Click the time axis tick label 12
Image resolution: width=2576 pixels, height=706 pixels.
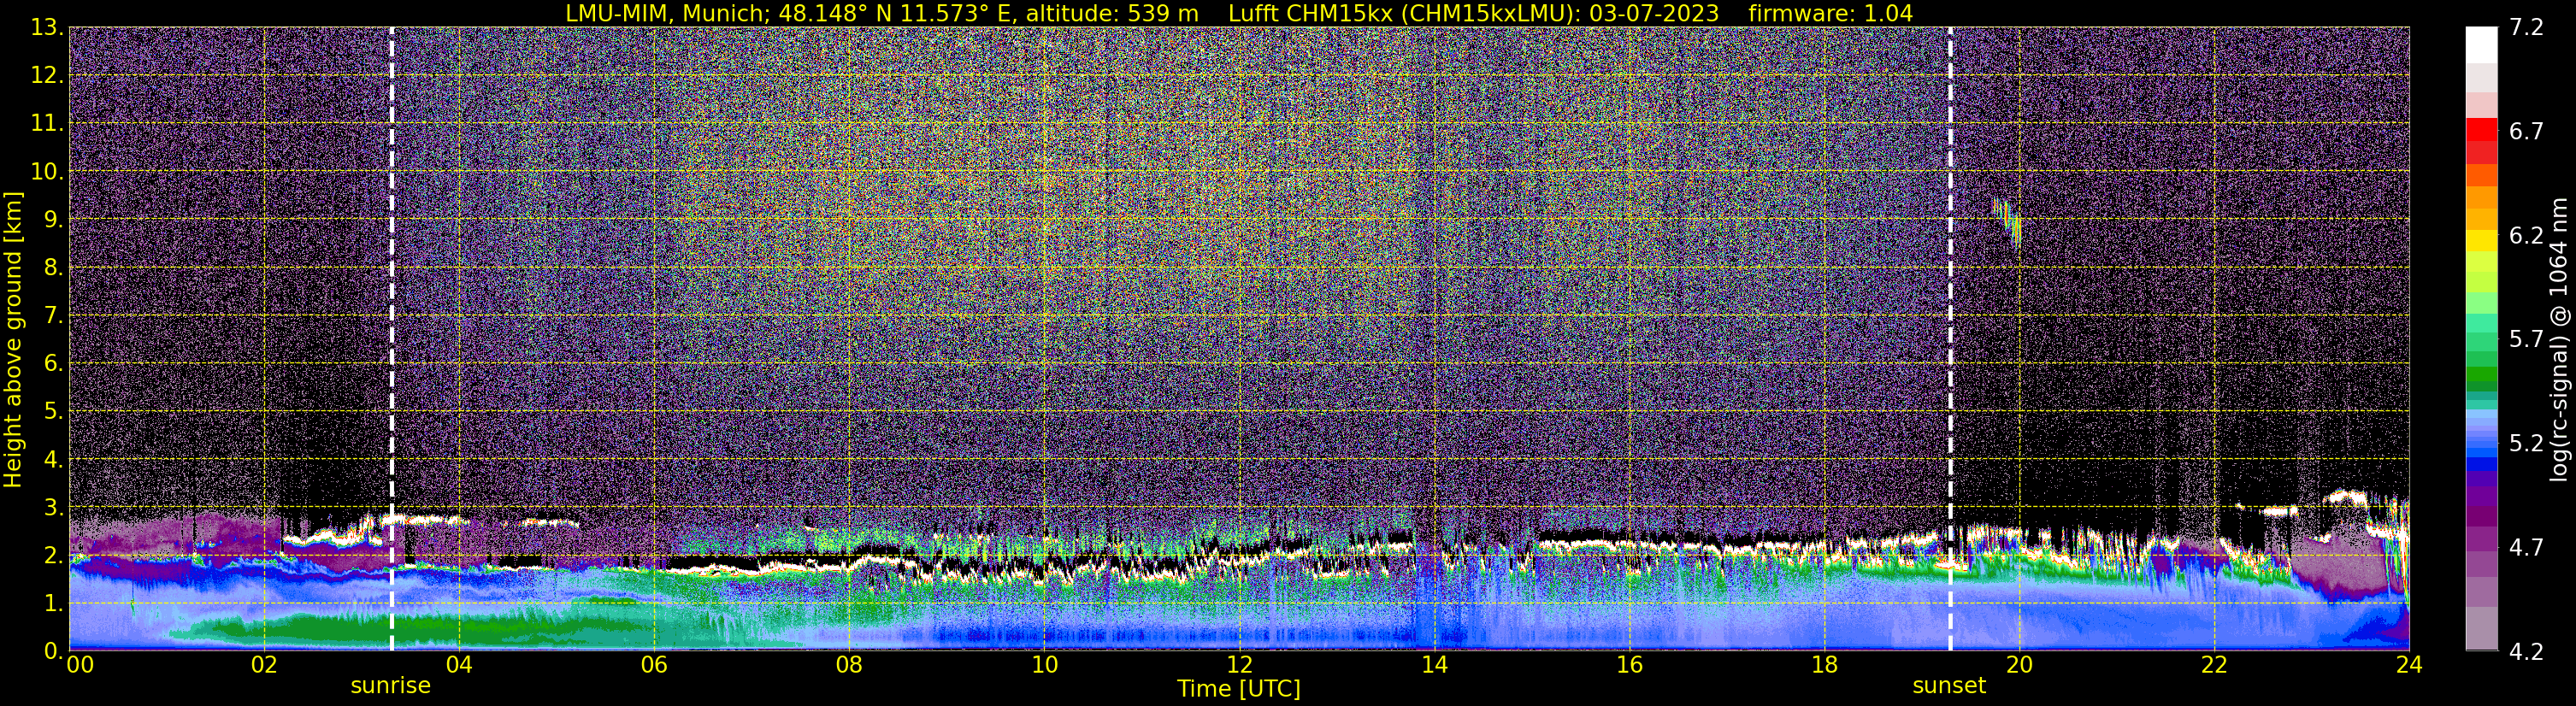coord(1239,665)
